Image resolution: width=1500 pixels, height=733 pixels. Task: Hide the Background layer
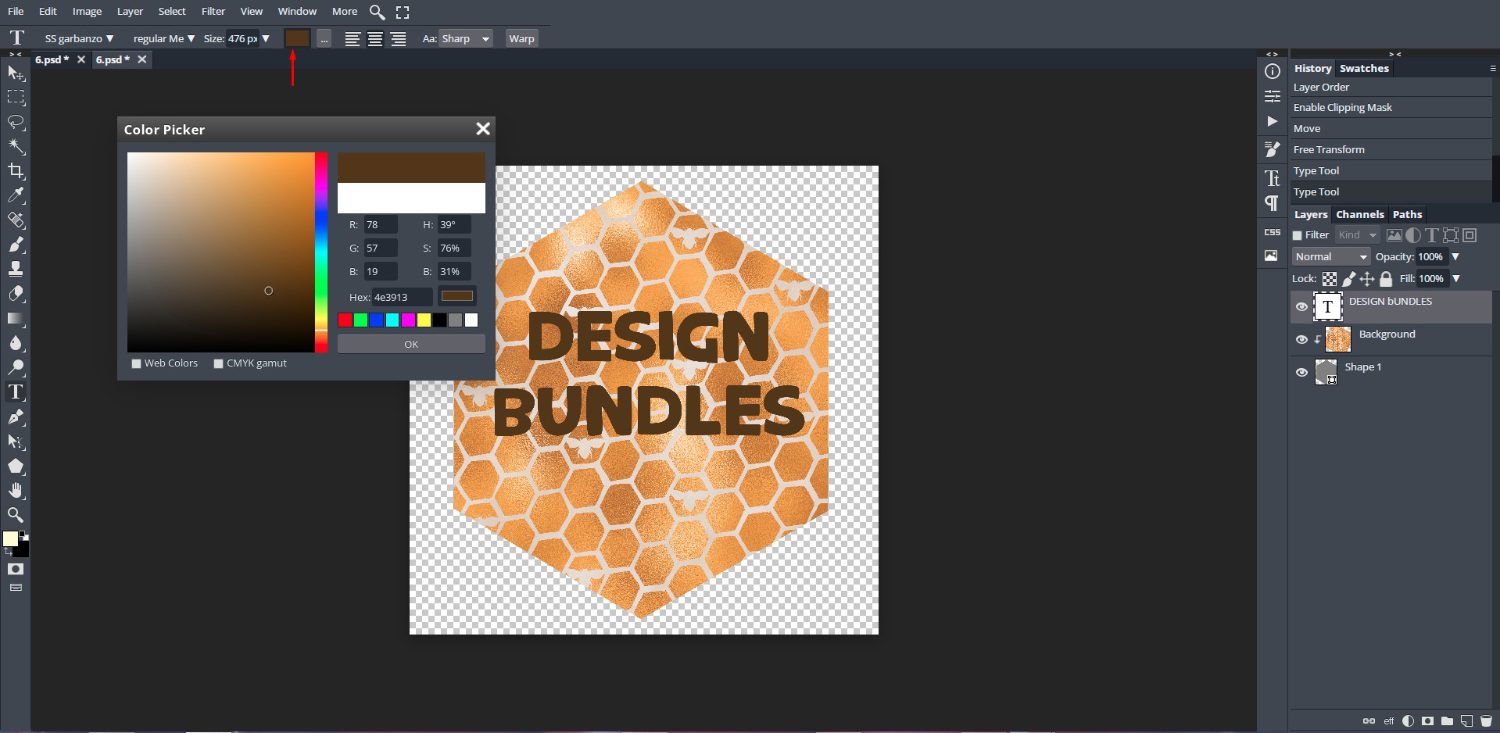coord(1301,340)
